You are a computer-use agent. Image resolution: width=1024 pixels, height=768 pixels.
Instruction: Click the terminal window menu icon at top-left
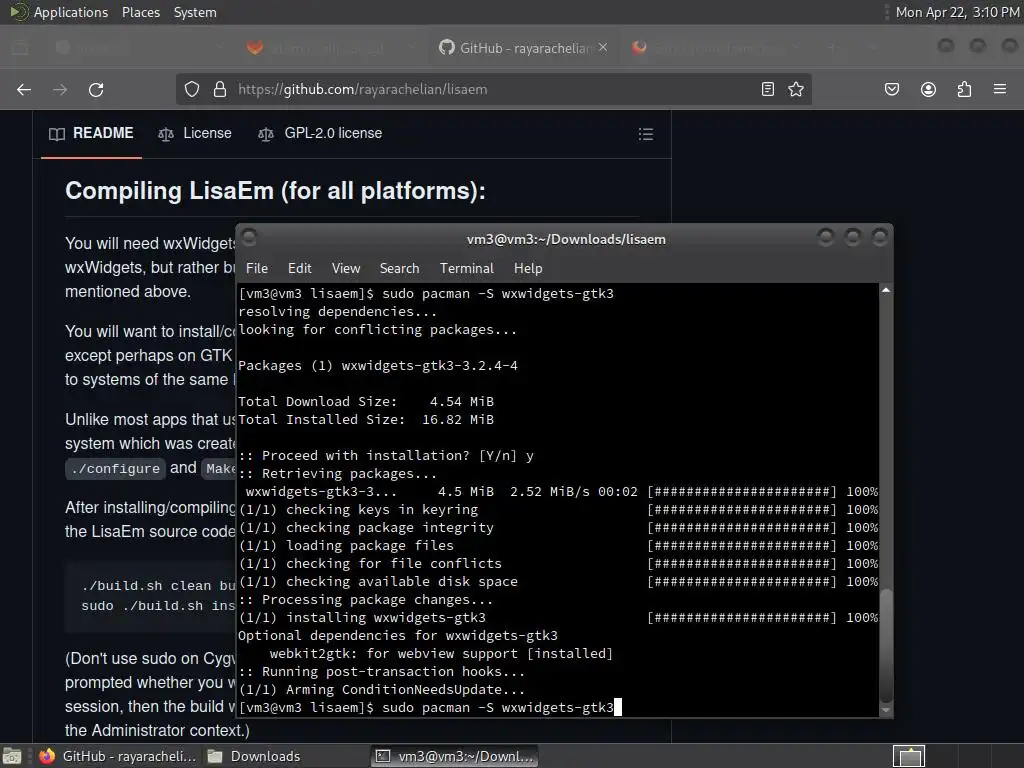pos(249,238)
